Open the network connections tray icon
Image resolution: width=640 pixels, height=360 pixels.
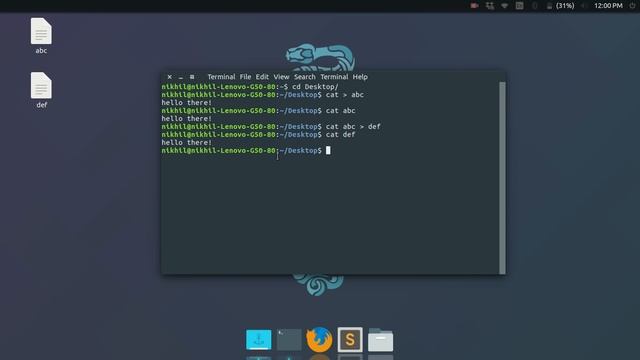(x=489, y=6)
